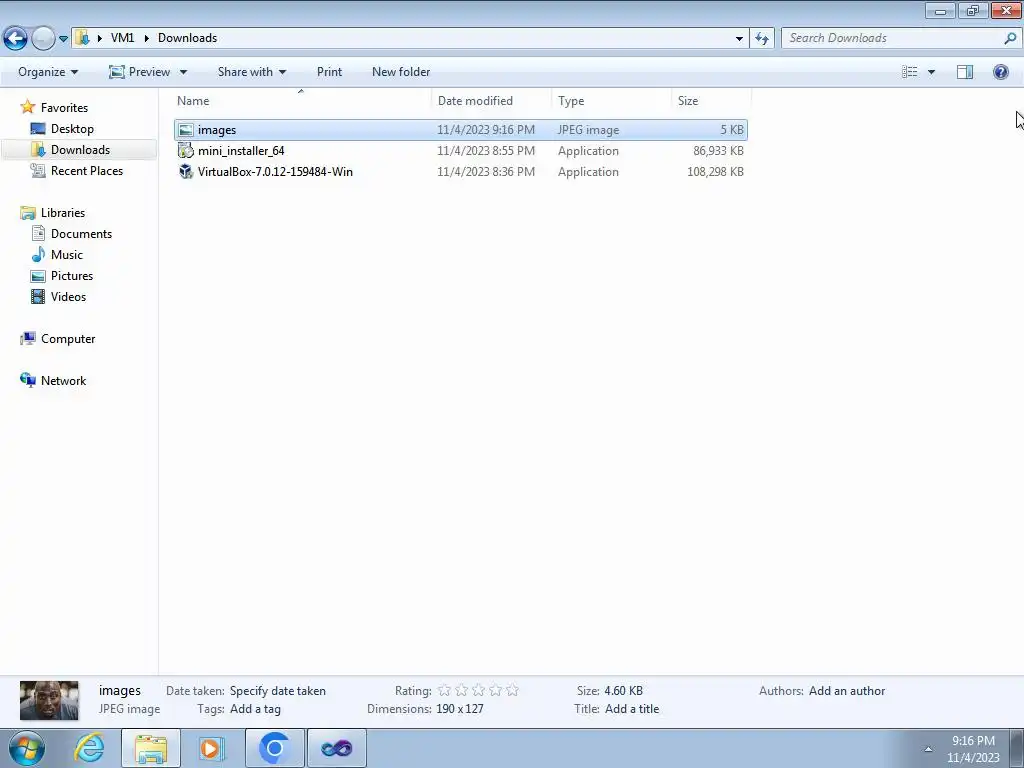Select Computer in the navigation pane
Viewport: 1024px width, 768px height.
point(68,339)
